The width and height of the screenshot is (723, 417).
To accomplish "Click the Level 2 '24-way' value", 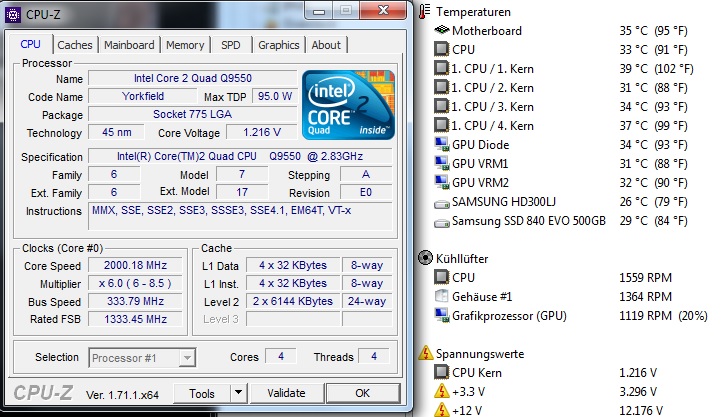I will coord(367,301).
